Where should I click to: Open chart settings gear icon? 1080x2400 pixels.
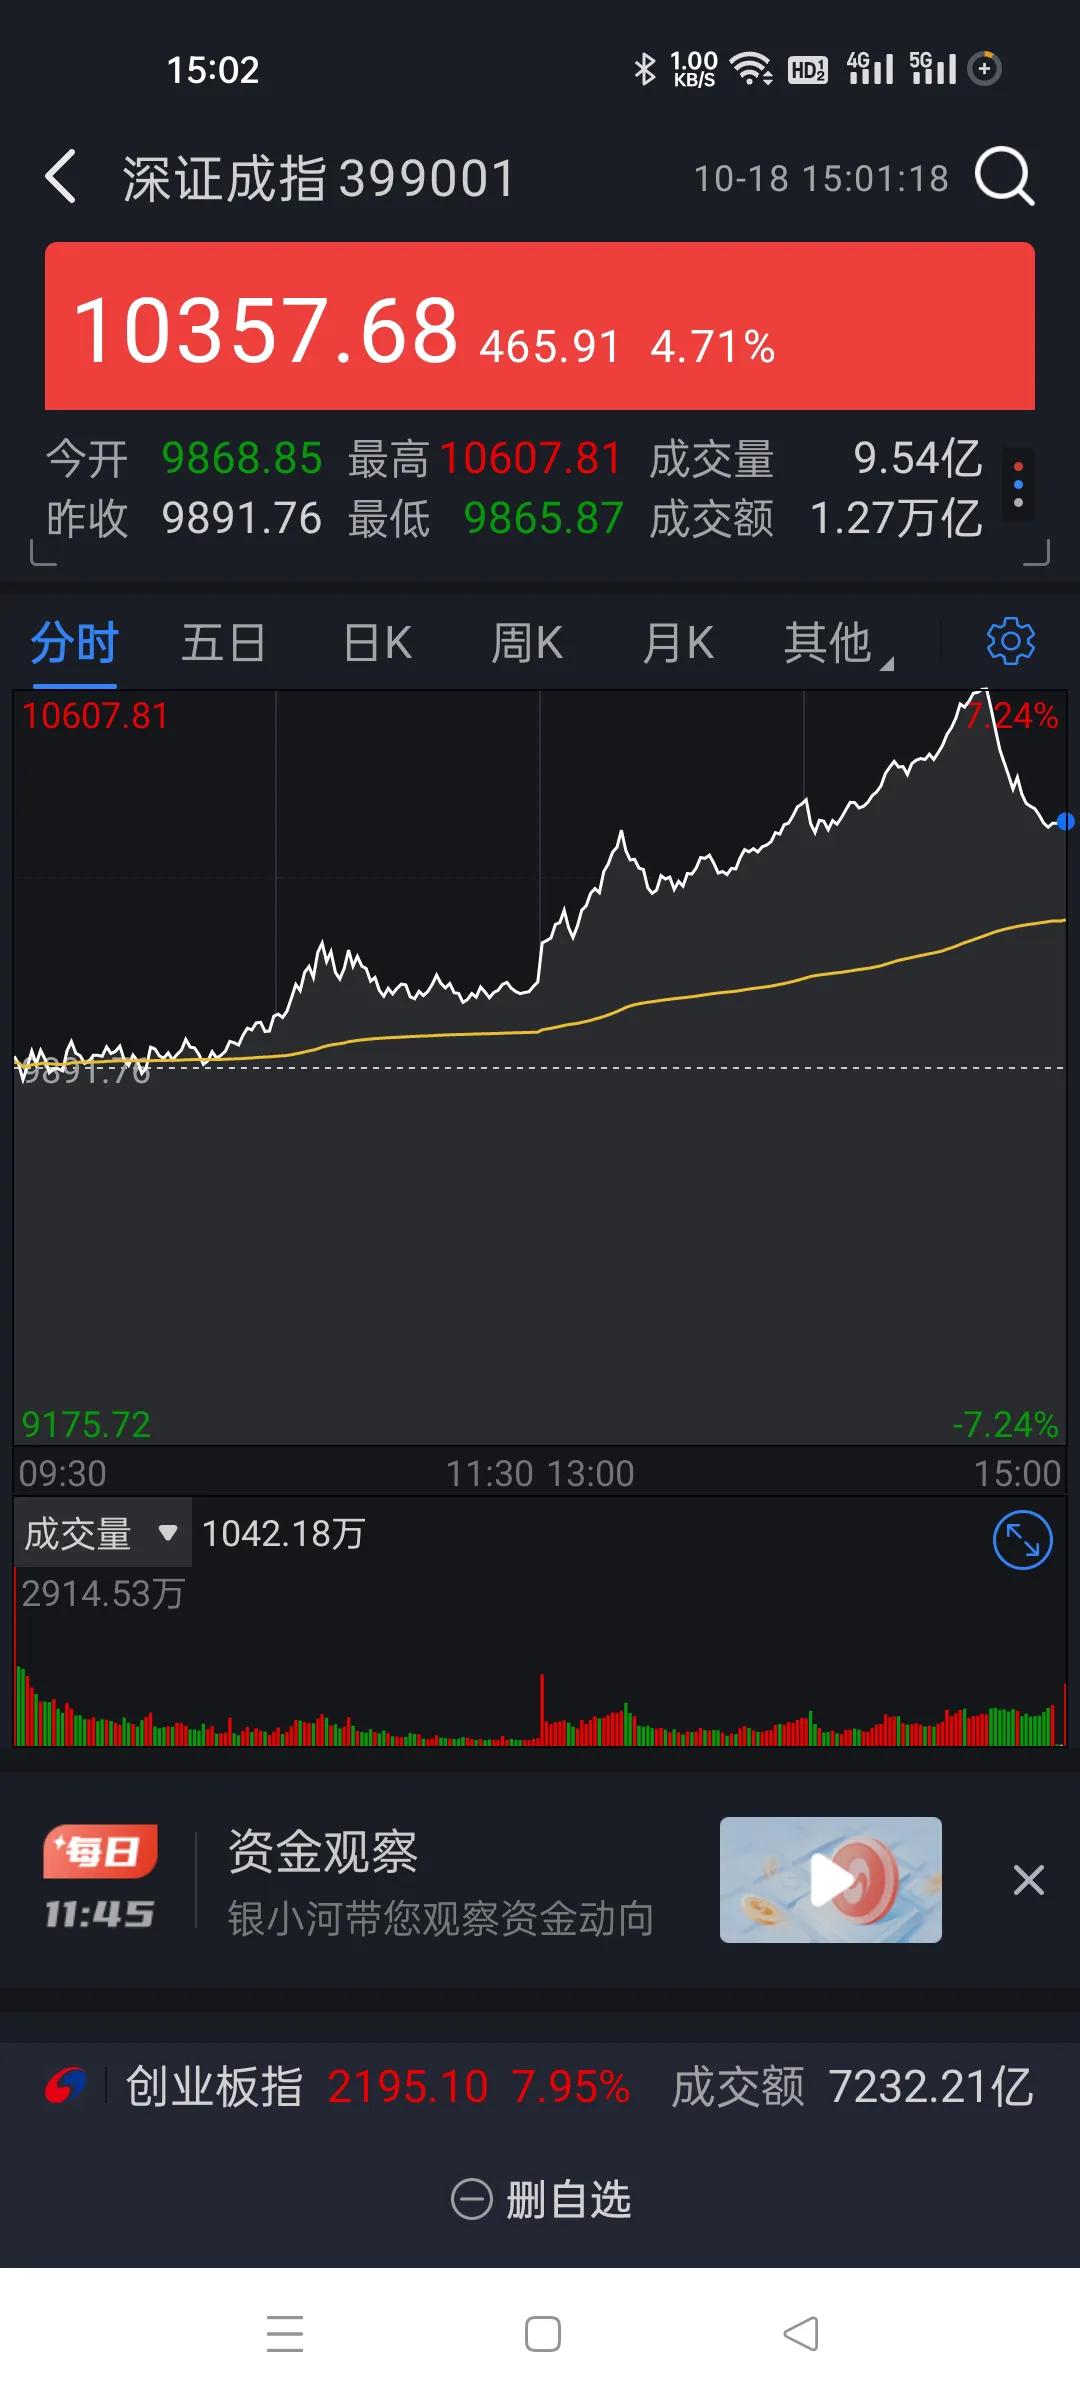[x=1010, y=641]
